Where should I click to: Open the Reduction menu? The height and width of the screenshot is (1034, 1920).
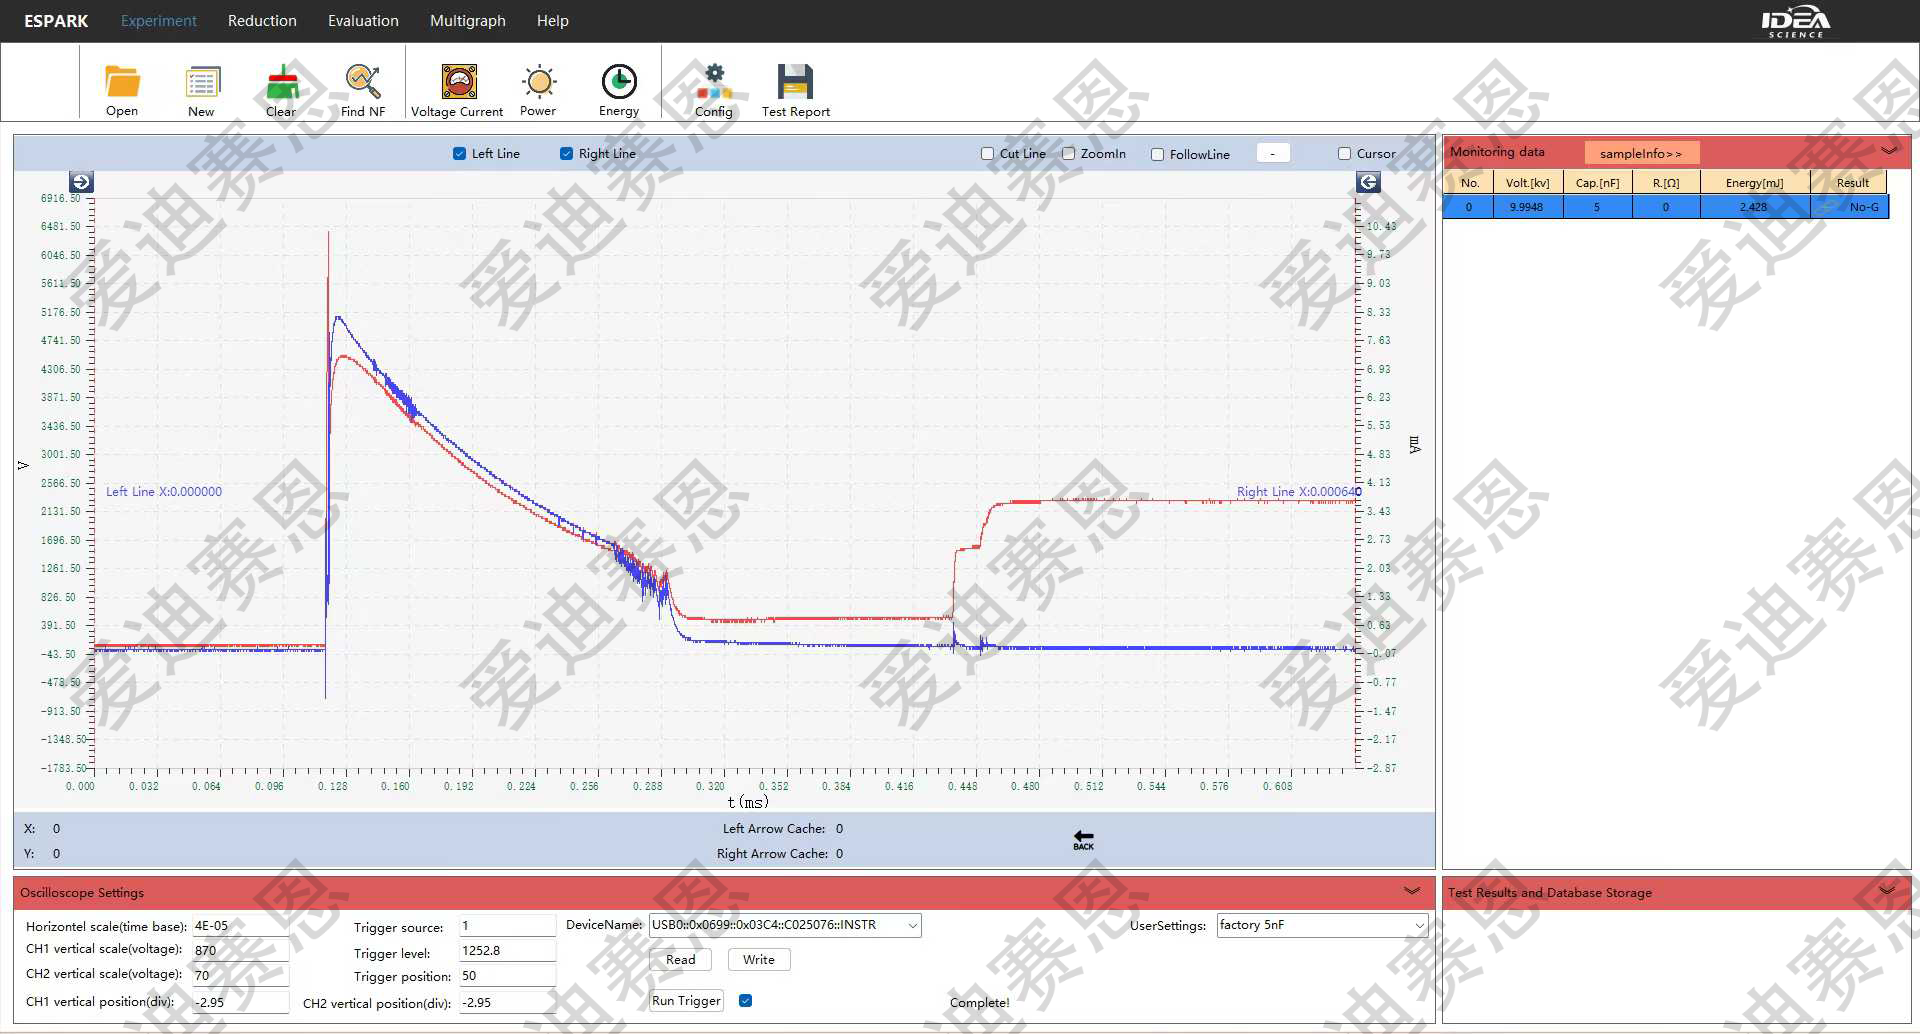262,21
